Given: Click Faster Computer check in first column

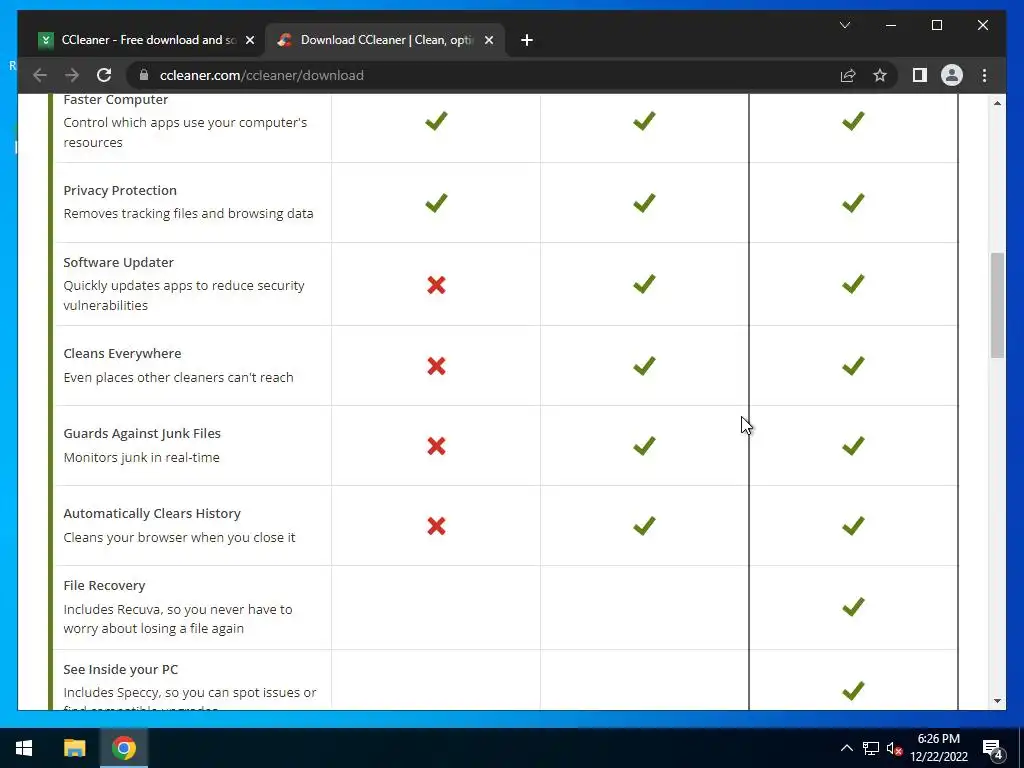Looking at the screenshot, I should [x=436, y=120].
